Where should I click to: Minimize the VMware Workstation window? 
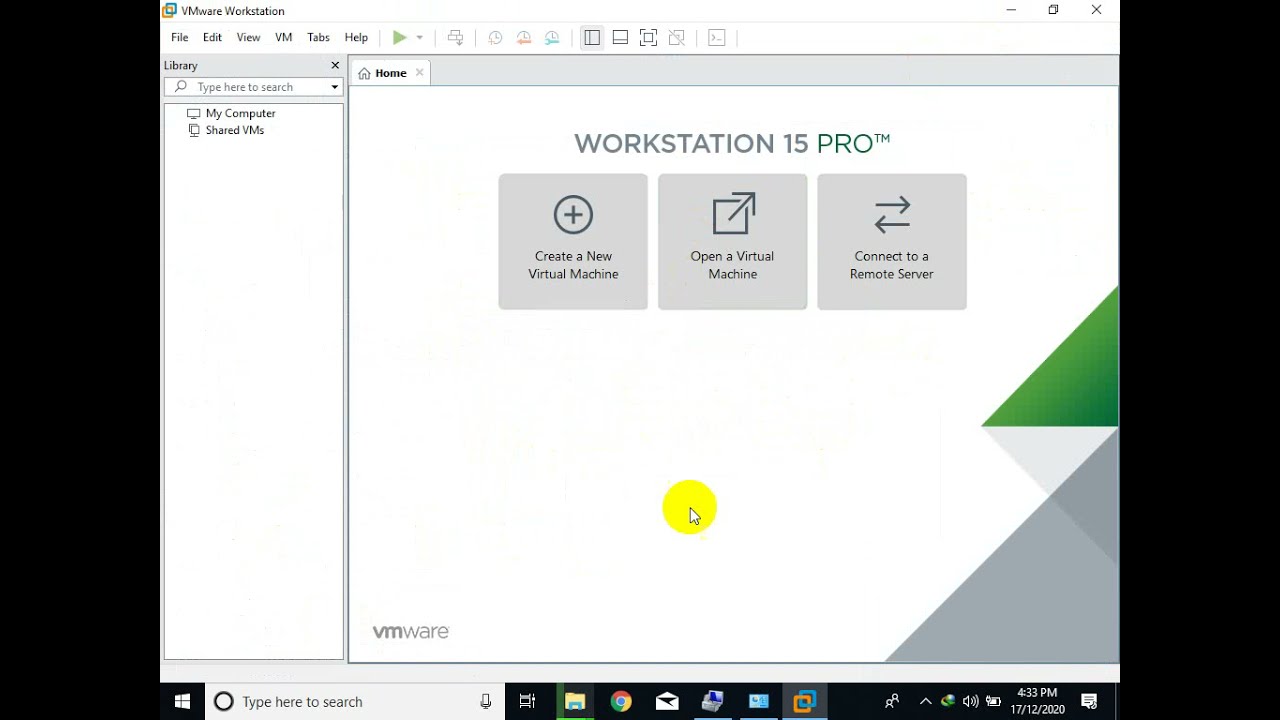click(x=1011, y=10)
